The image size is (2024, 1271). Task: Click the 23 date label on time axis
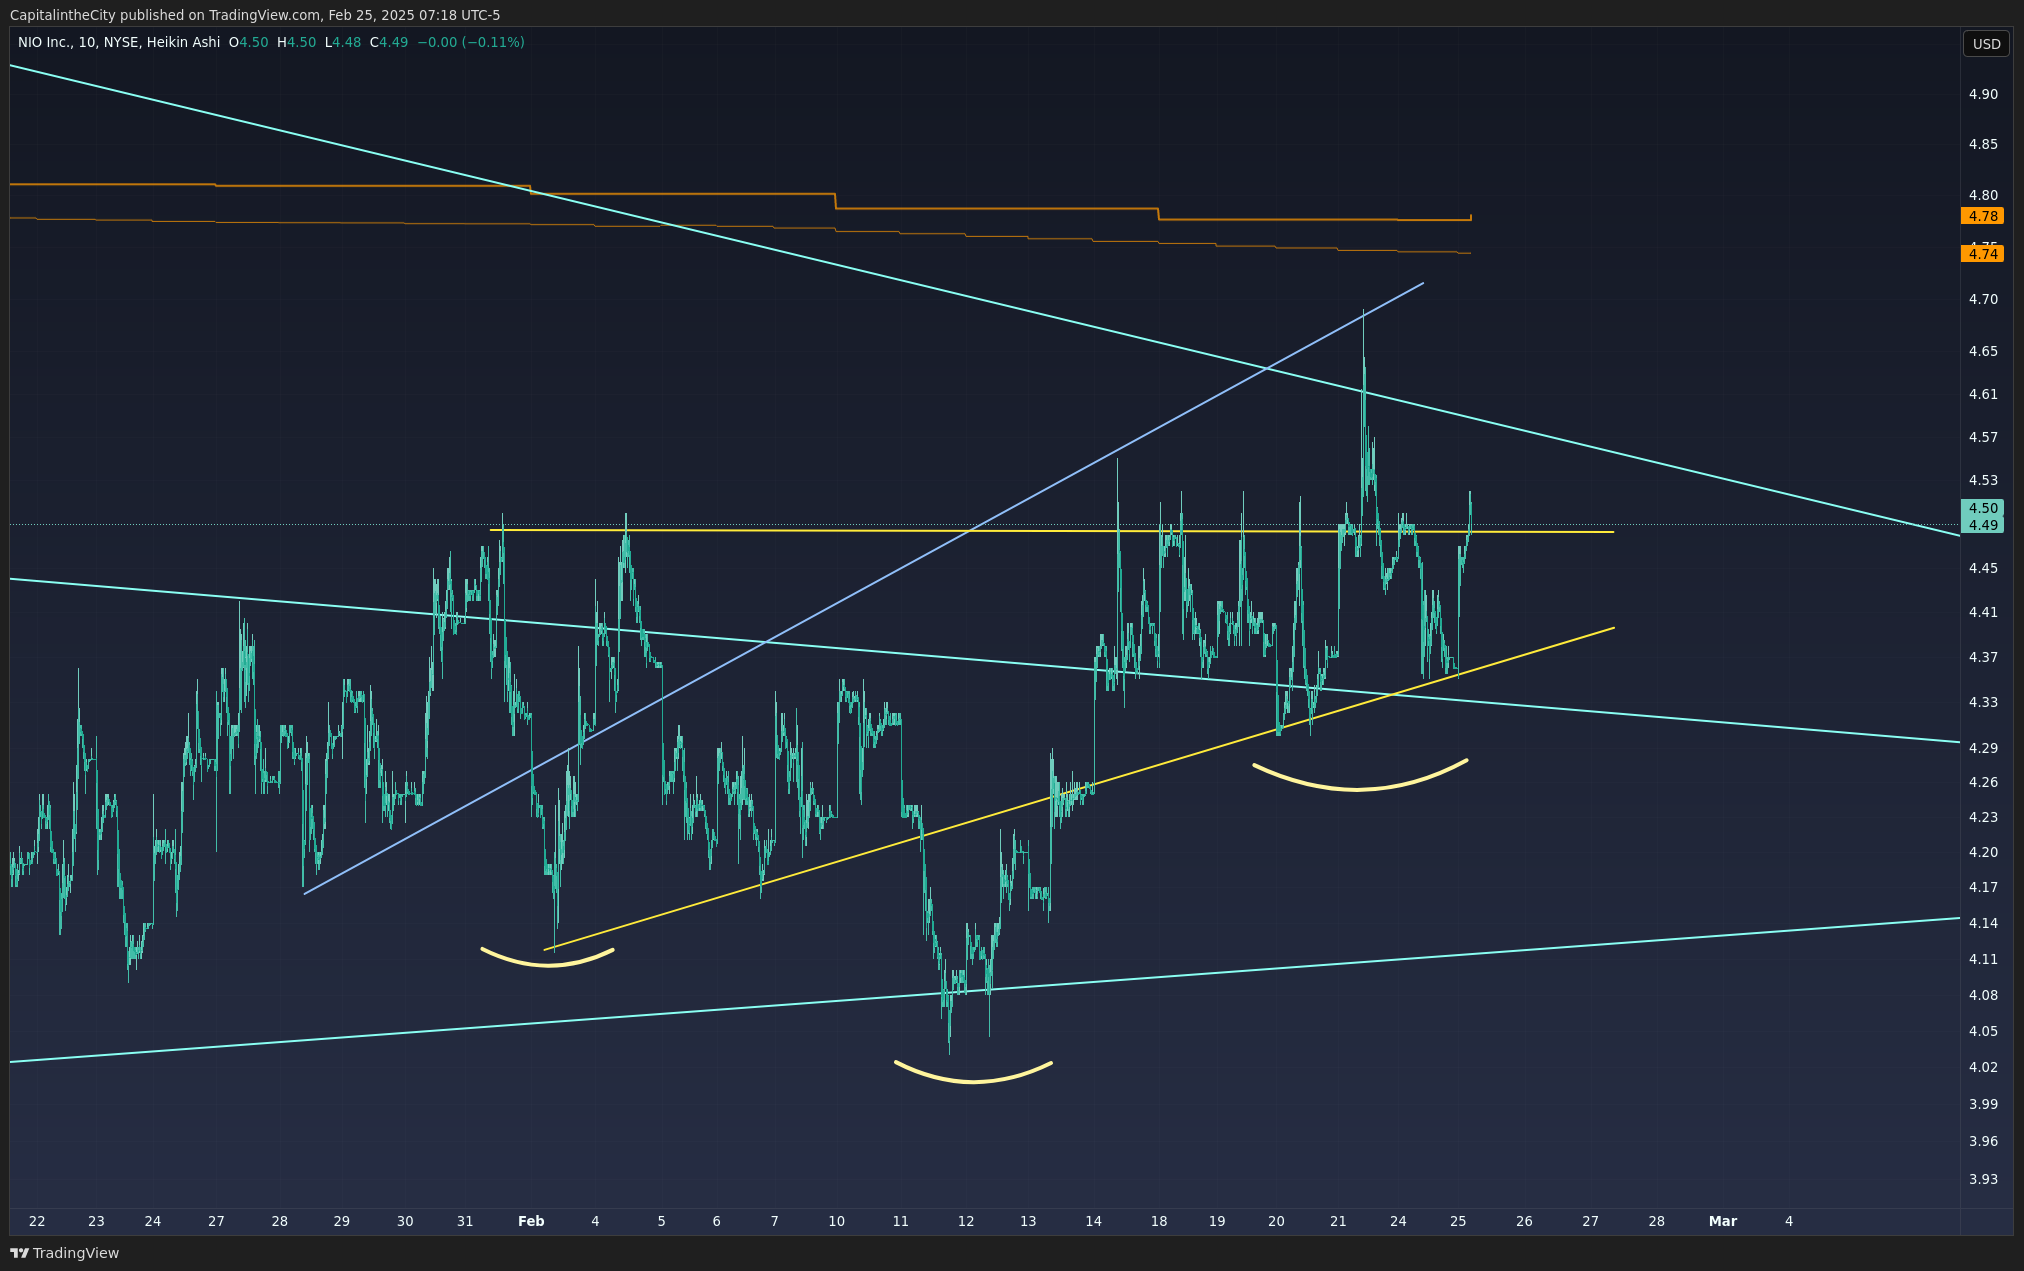pyautogui.click(x=96, y=1221)
